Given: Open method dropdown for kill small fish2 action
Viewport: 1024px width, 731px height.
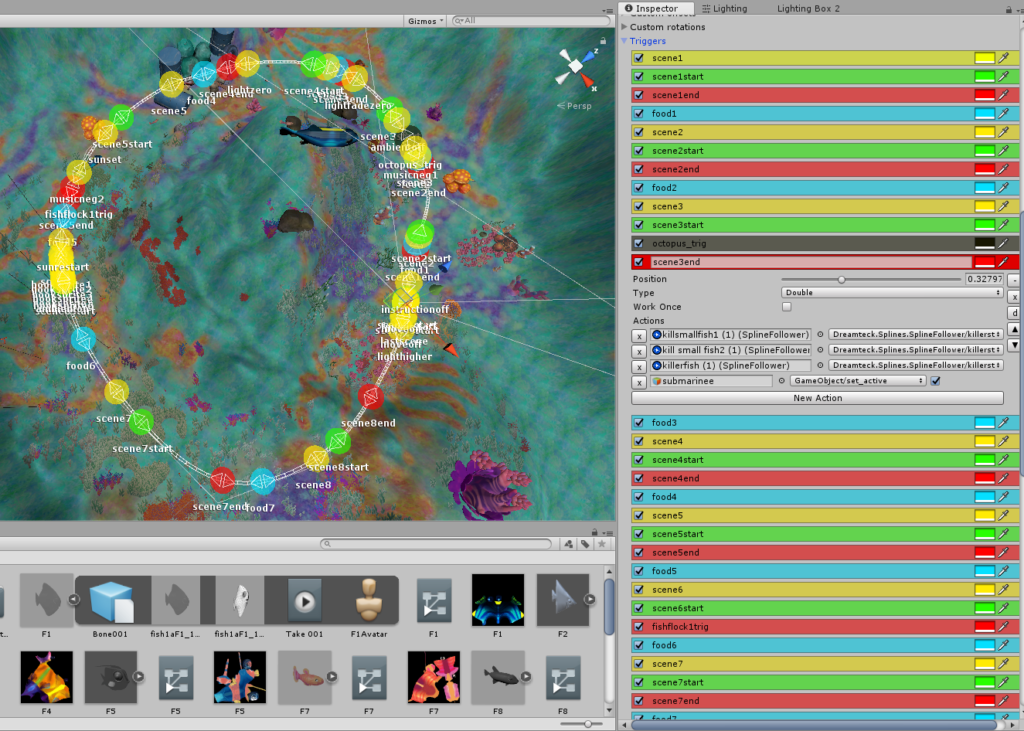Looking at the screenshot, I should point(916,350).
